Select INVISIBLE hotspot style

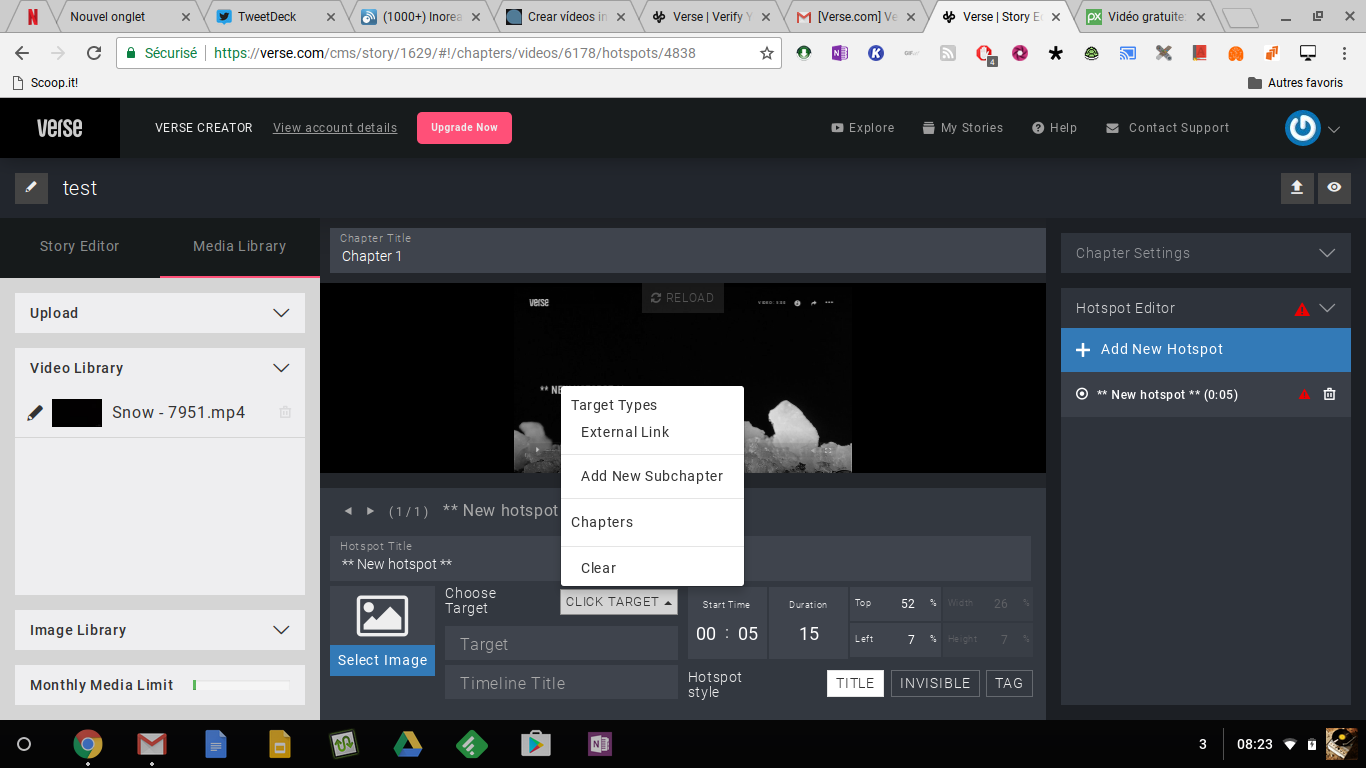tap(935, 683)
